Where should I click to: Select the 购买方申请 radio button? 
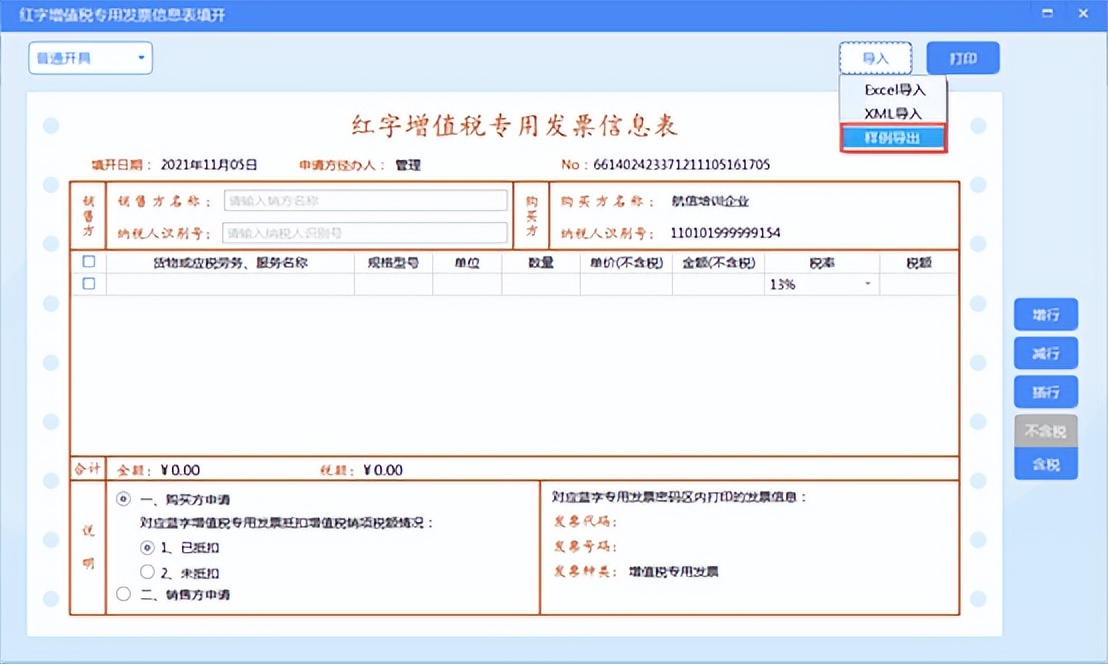pos(122,500)
